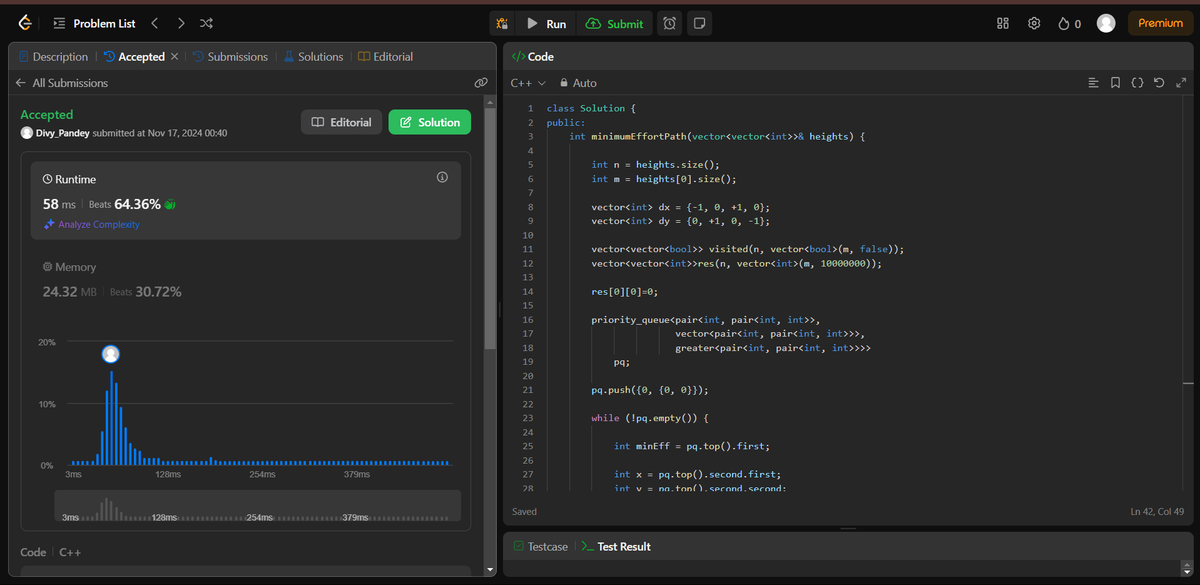Open the panel layout grid icon
This screenshot has width=1200, height=585.
[x=1001, y=23]
